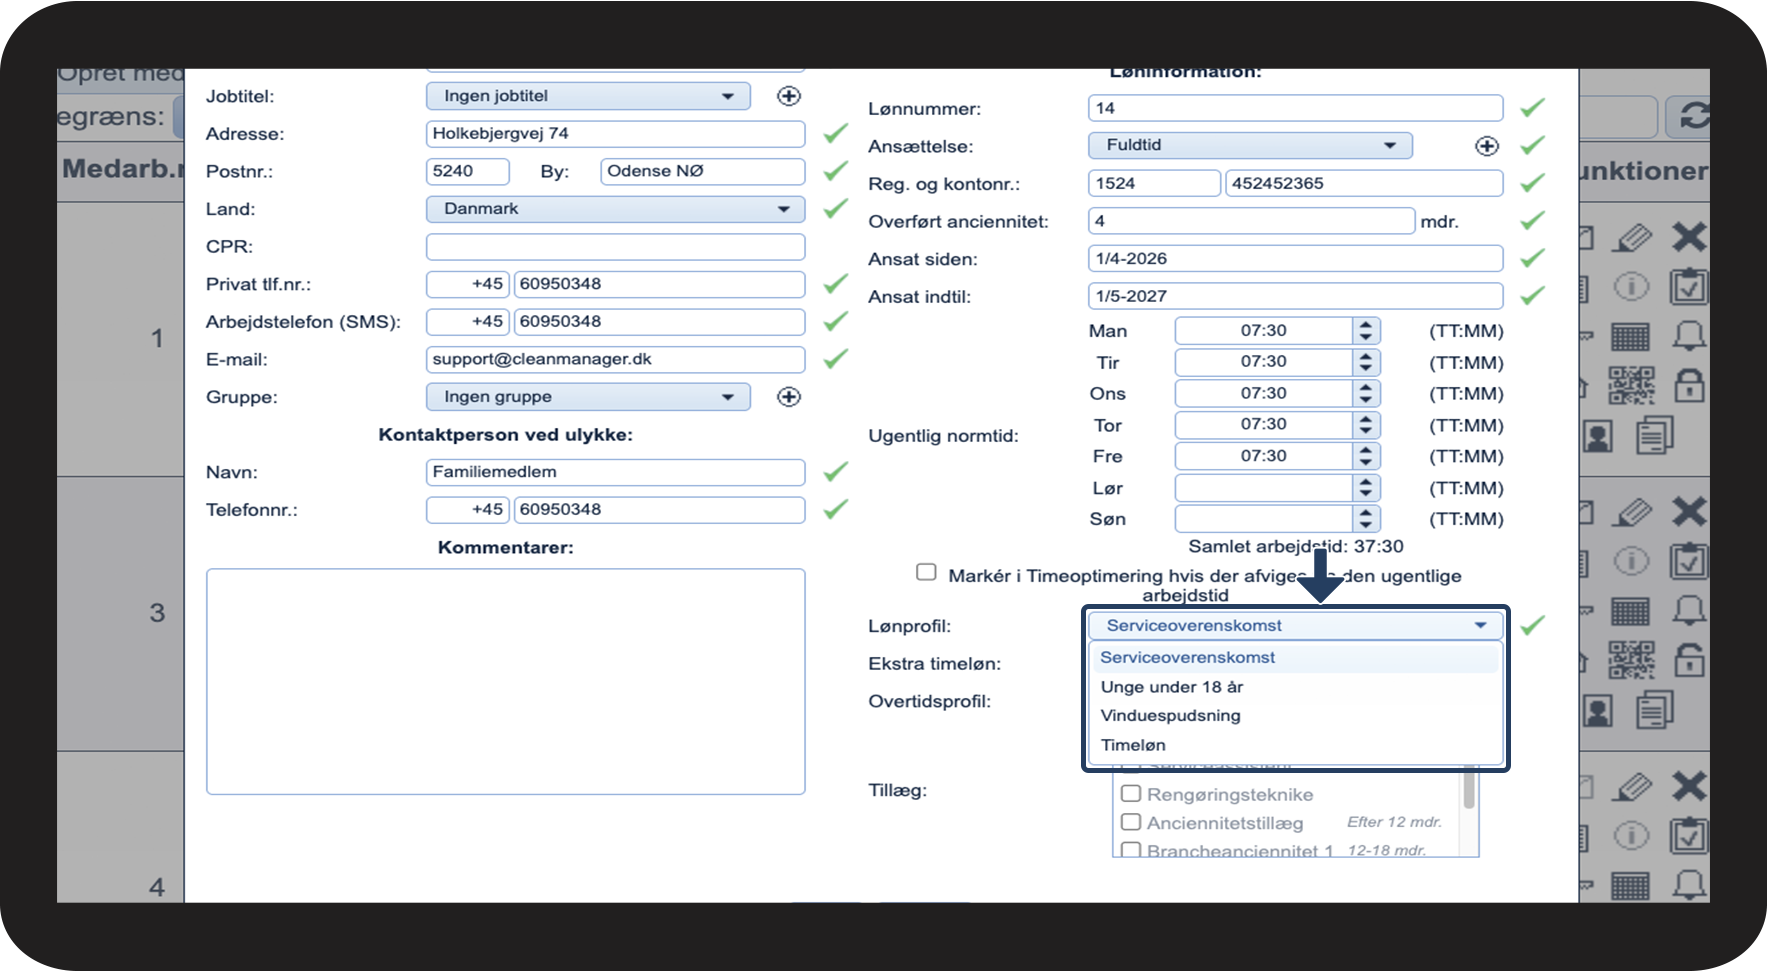Tick the Anciennitetstillæg supplement checkbox
Viewport: 1767px width, 971px height.
point(1131,822)
